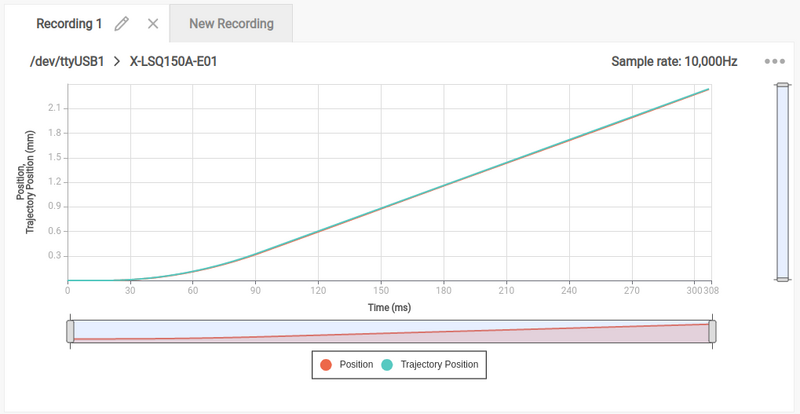
Task: Click right handle of time range slider
Action: point(712,332)
